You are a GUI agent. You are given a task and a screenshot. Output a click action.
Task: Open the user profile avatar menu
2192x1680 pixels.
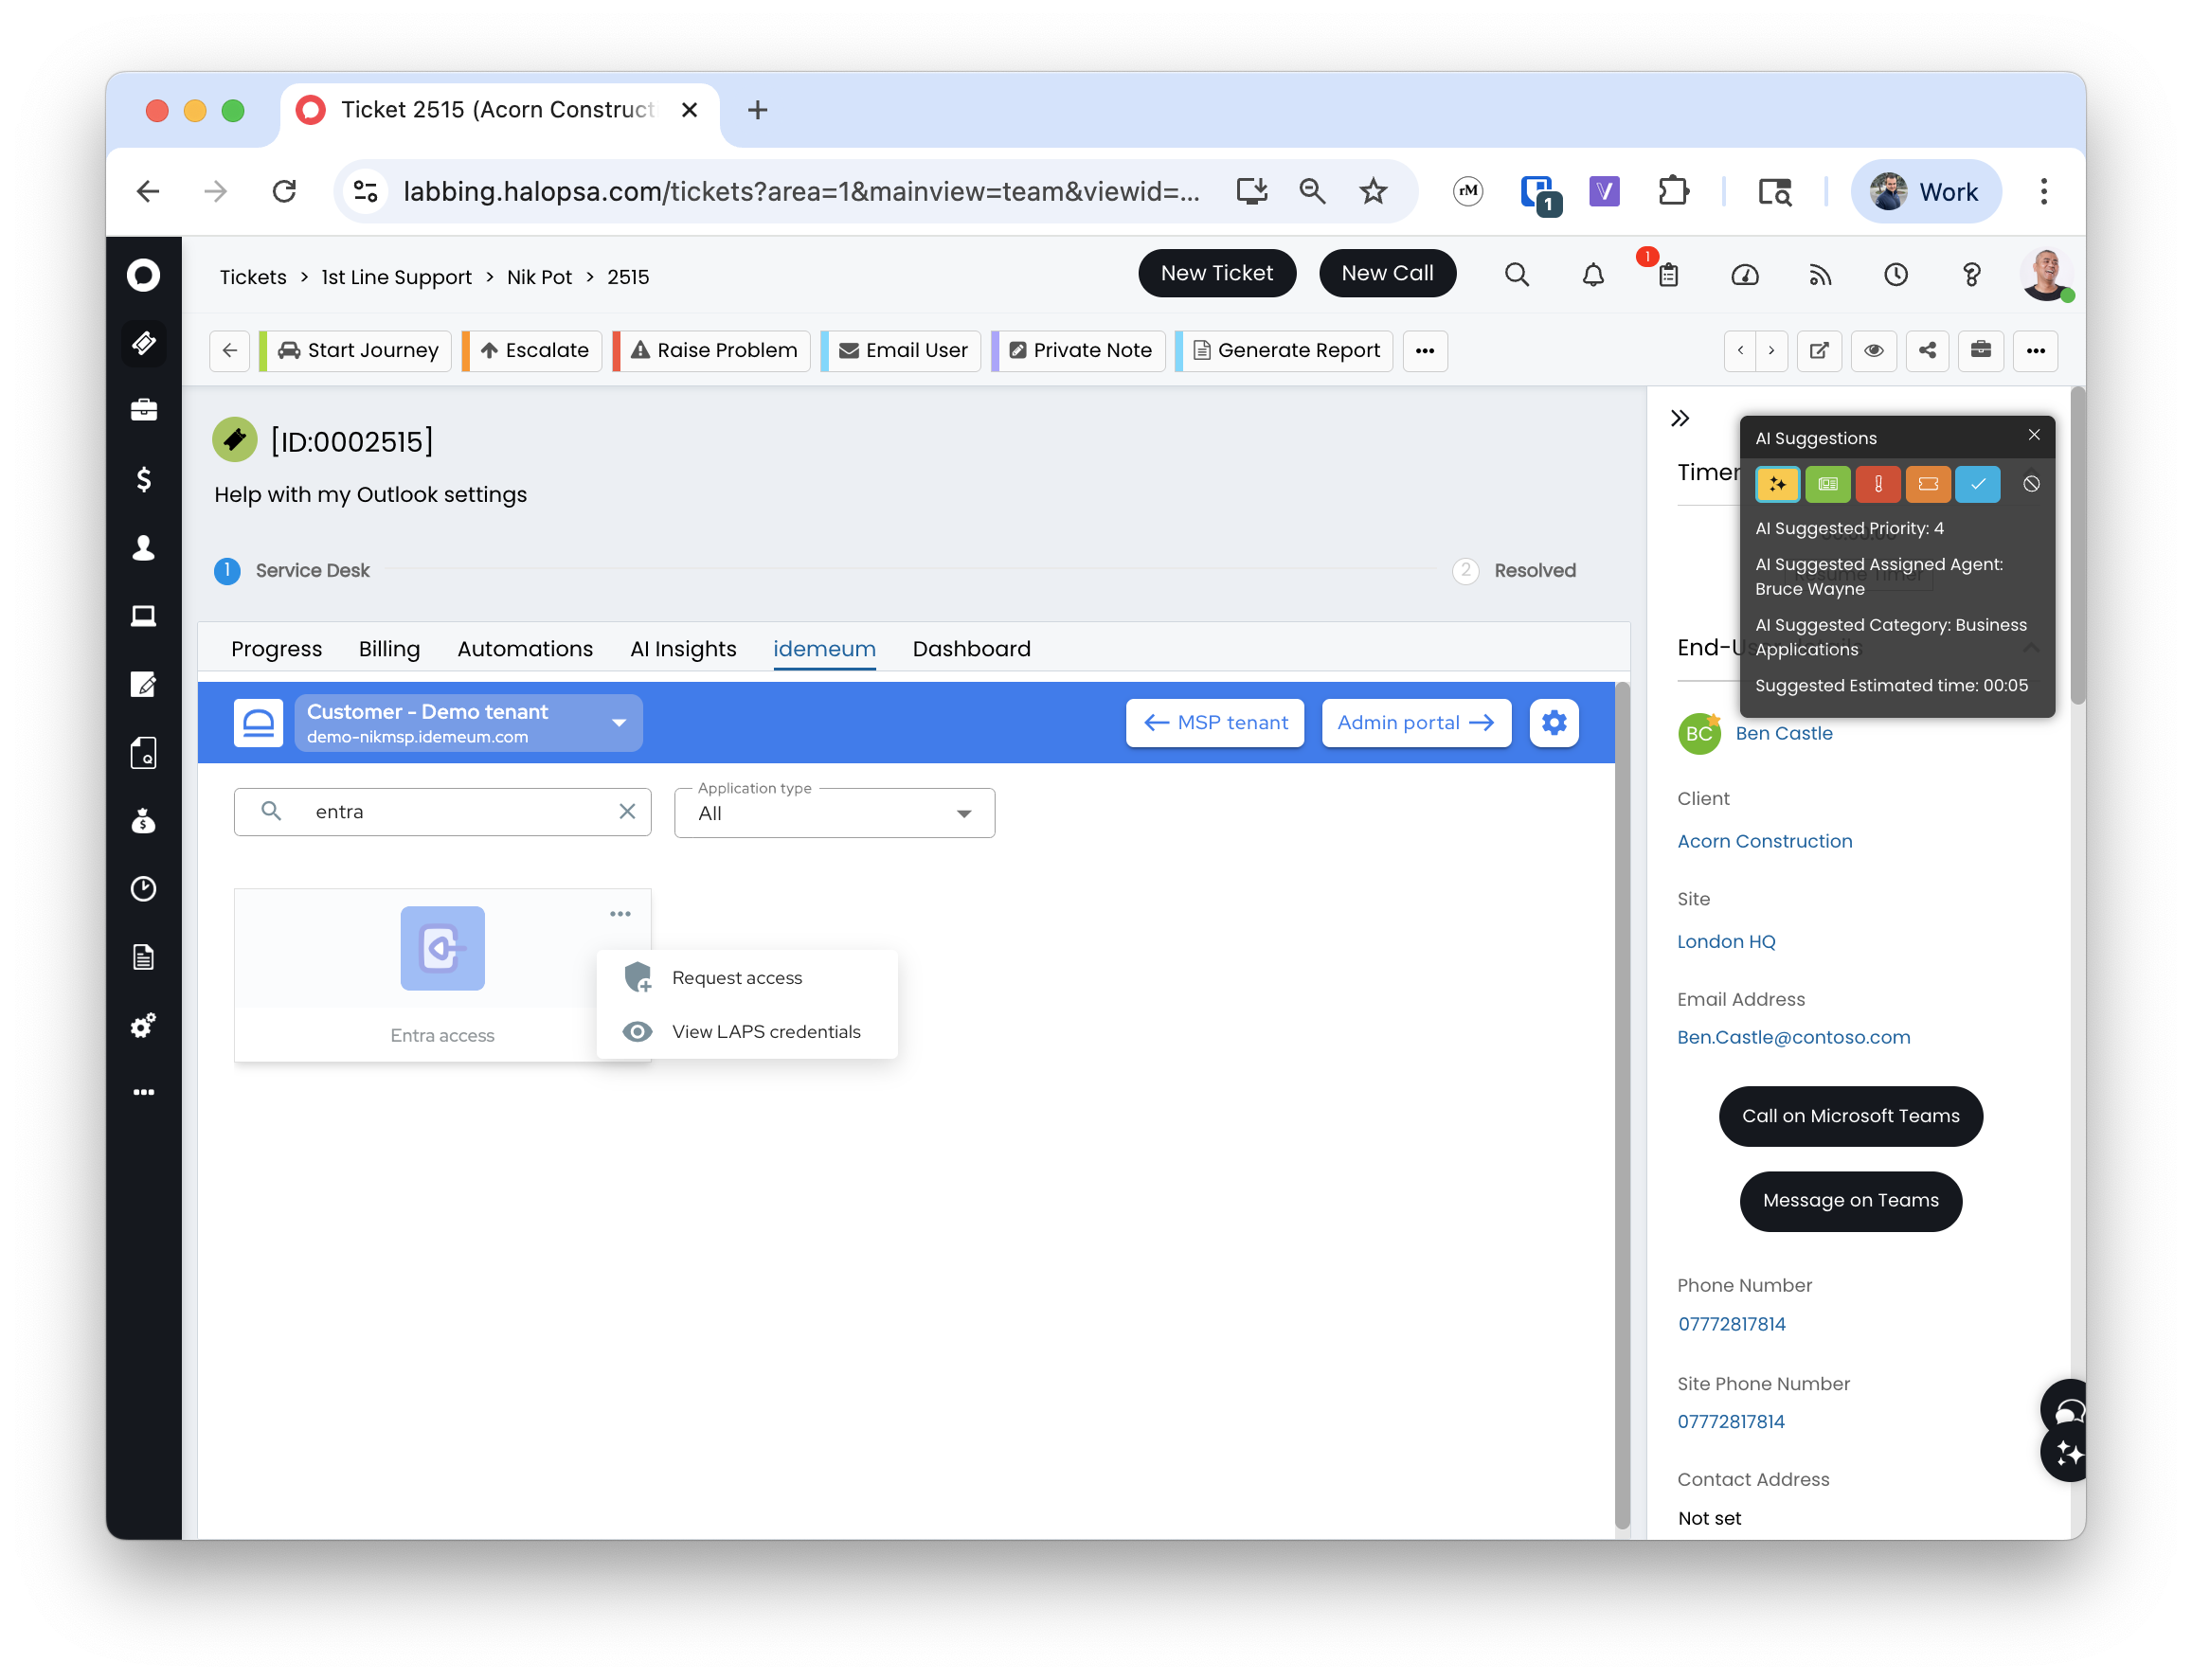[2045, 274]
